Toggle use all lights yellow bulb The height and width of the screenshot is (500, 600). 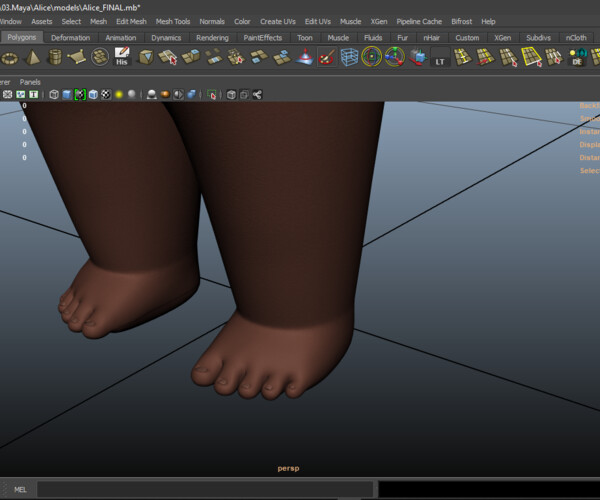(119, 94)
